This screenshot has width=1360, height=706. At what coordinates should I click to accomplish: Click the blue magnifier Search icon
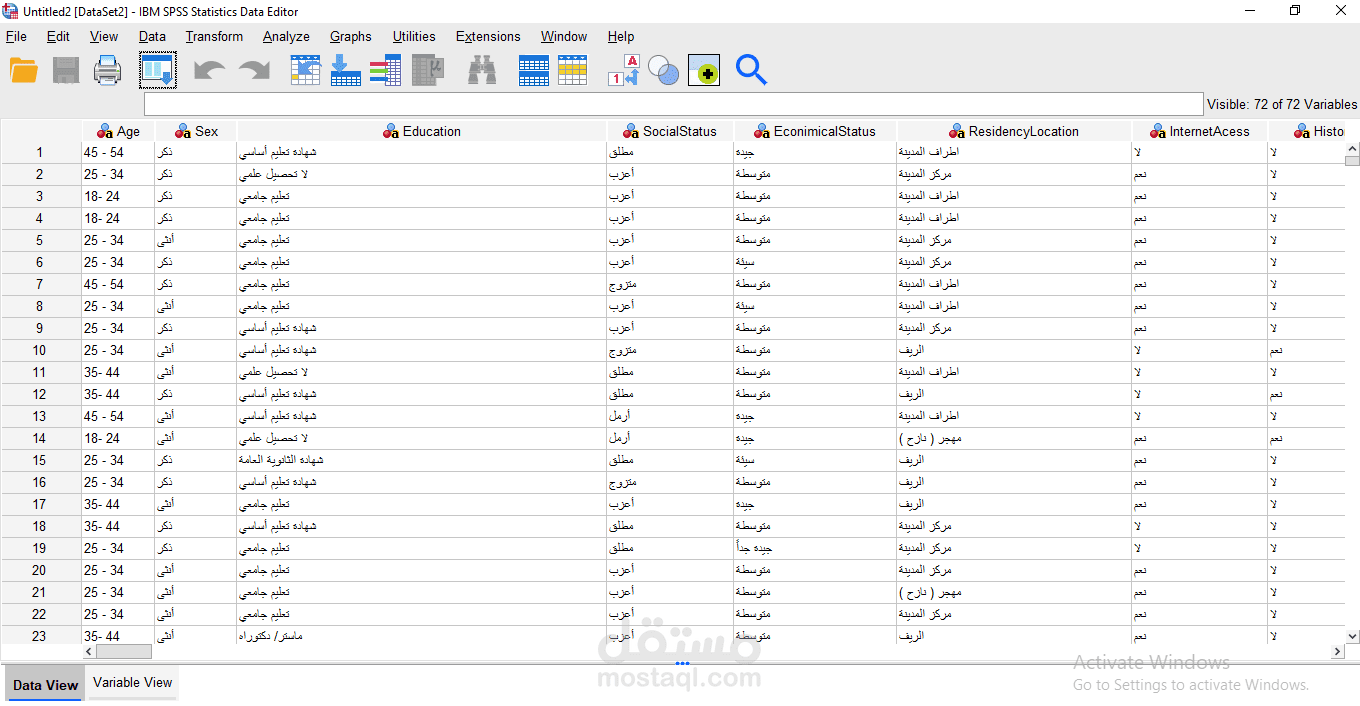(751, 70)
